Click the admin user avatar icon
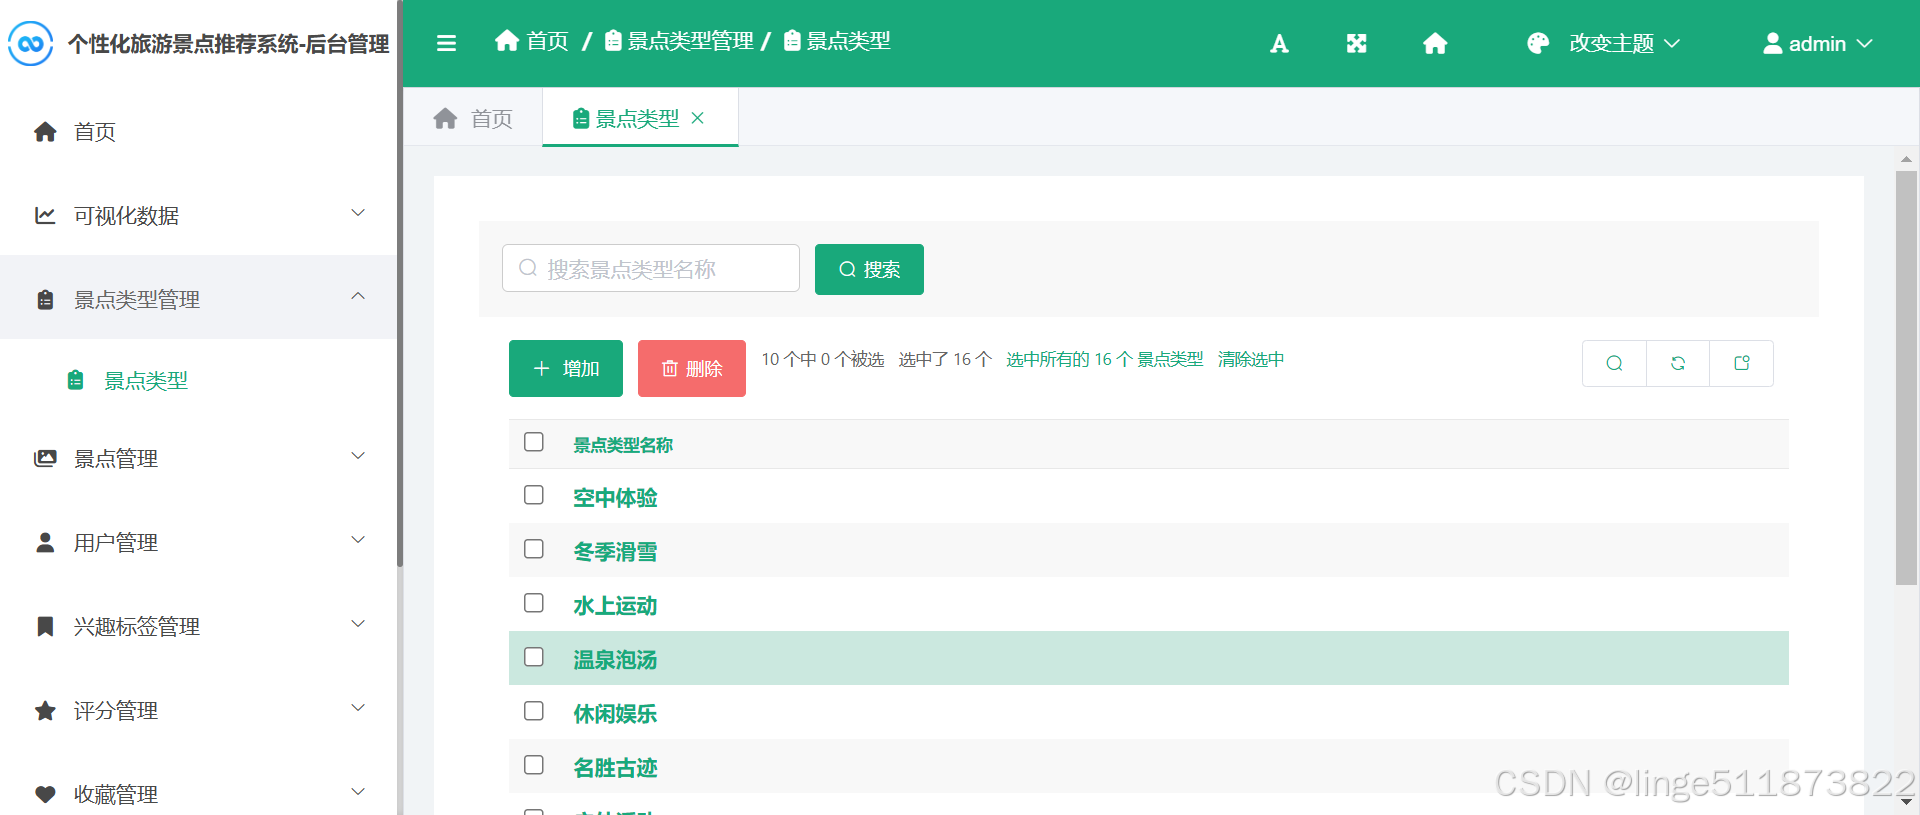The width and height of the screenshot is (1920, 815). tap(1773, 43)
